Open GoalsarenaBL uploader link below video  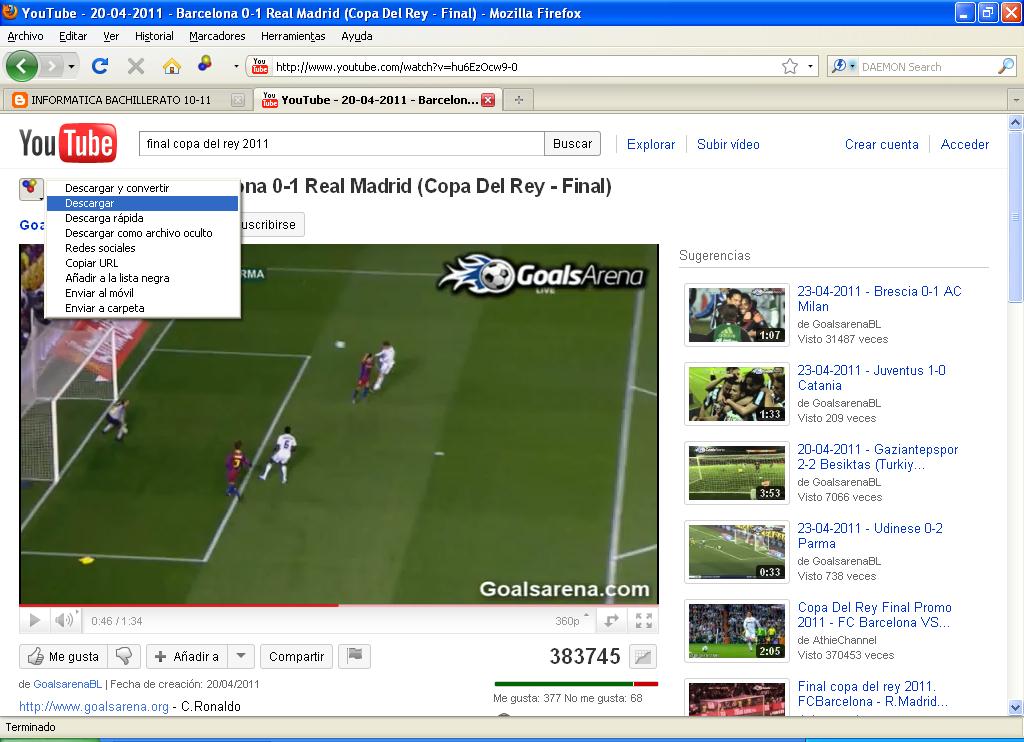[x=68, y=684]
